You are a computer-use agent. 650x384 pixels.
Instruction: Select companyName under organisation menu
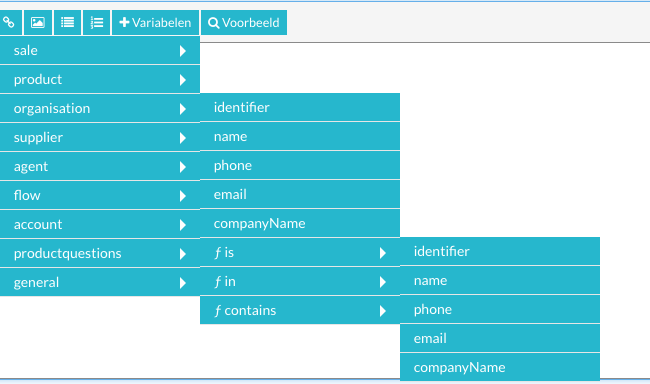300,224
